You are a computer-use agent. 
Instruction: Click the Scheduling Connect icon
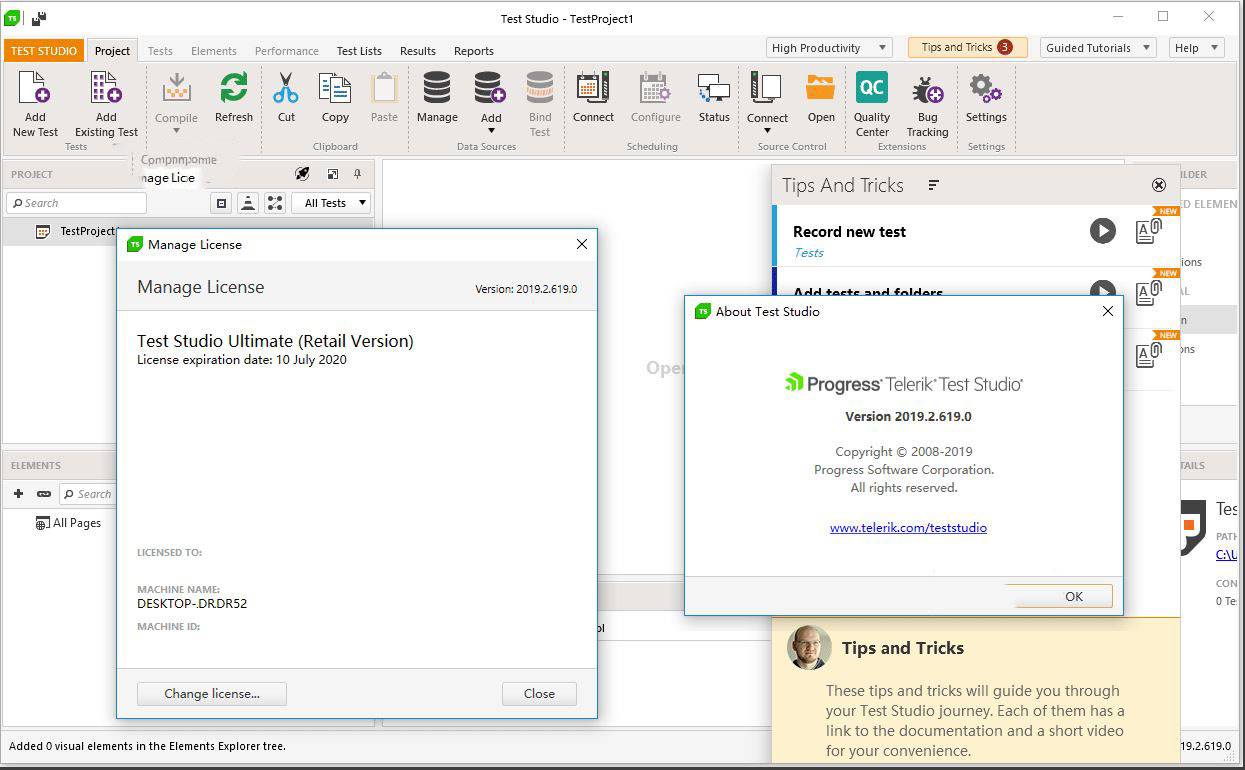[x=593, y=88]
